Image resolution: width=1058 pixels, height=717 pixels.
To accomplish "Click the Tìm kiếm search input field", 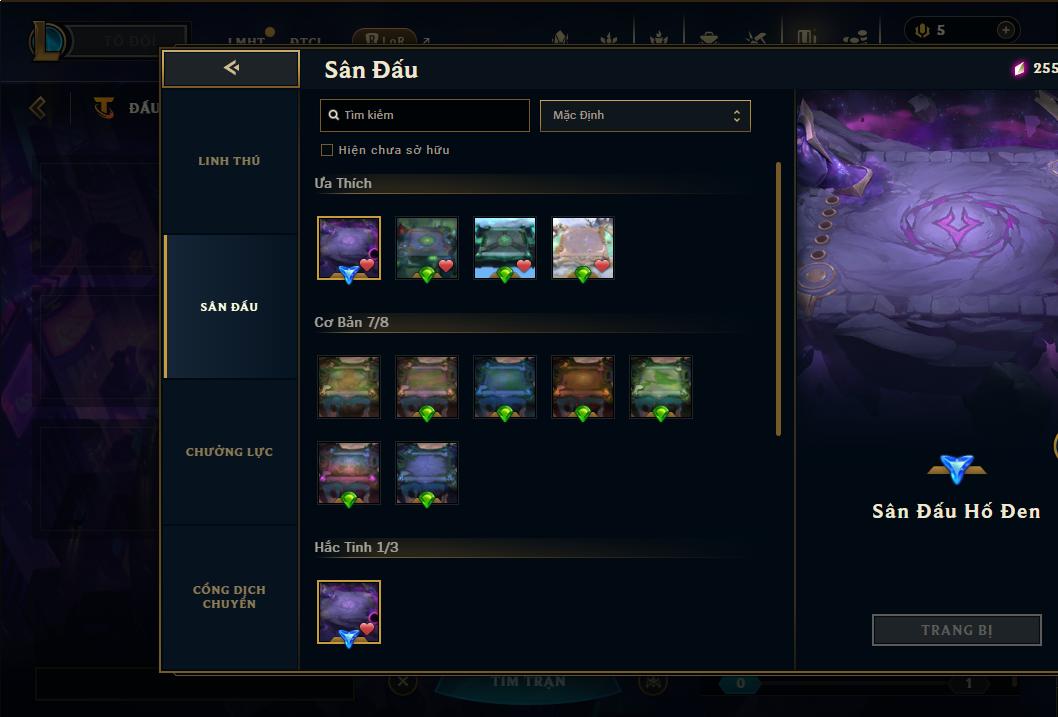I will (425, 115).
